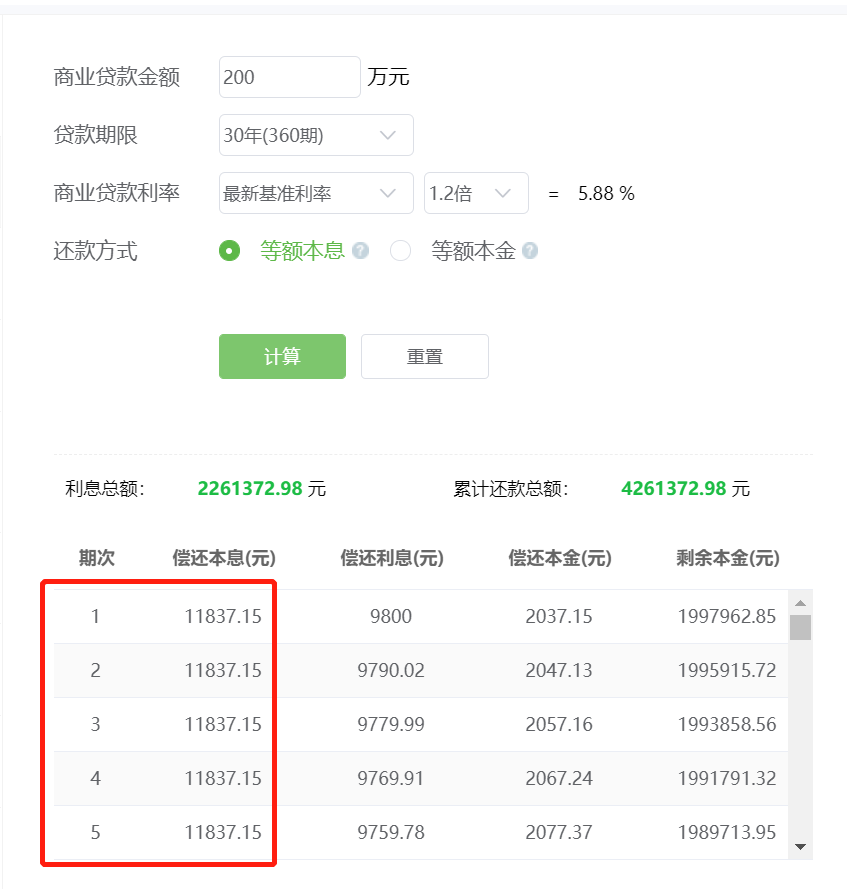847x889 pixels.
Task: Click the 11837.15 payment in period 3
Action: pyautogui.click(x=223, y=724)
